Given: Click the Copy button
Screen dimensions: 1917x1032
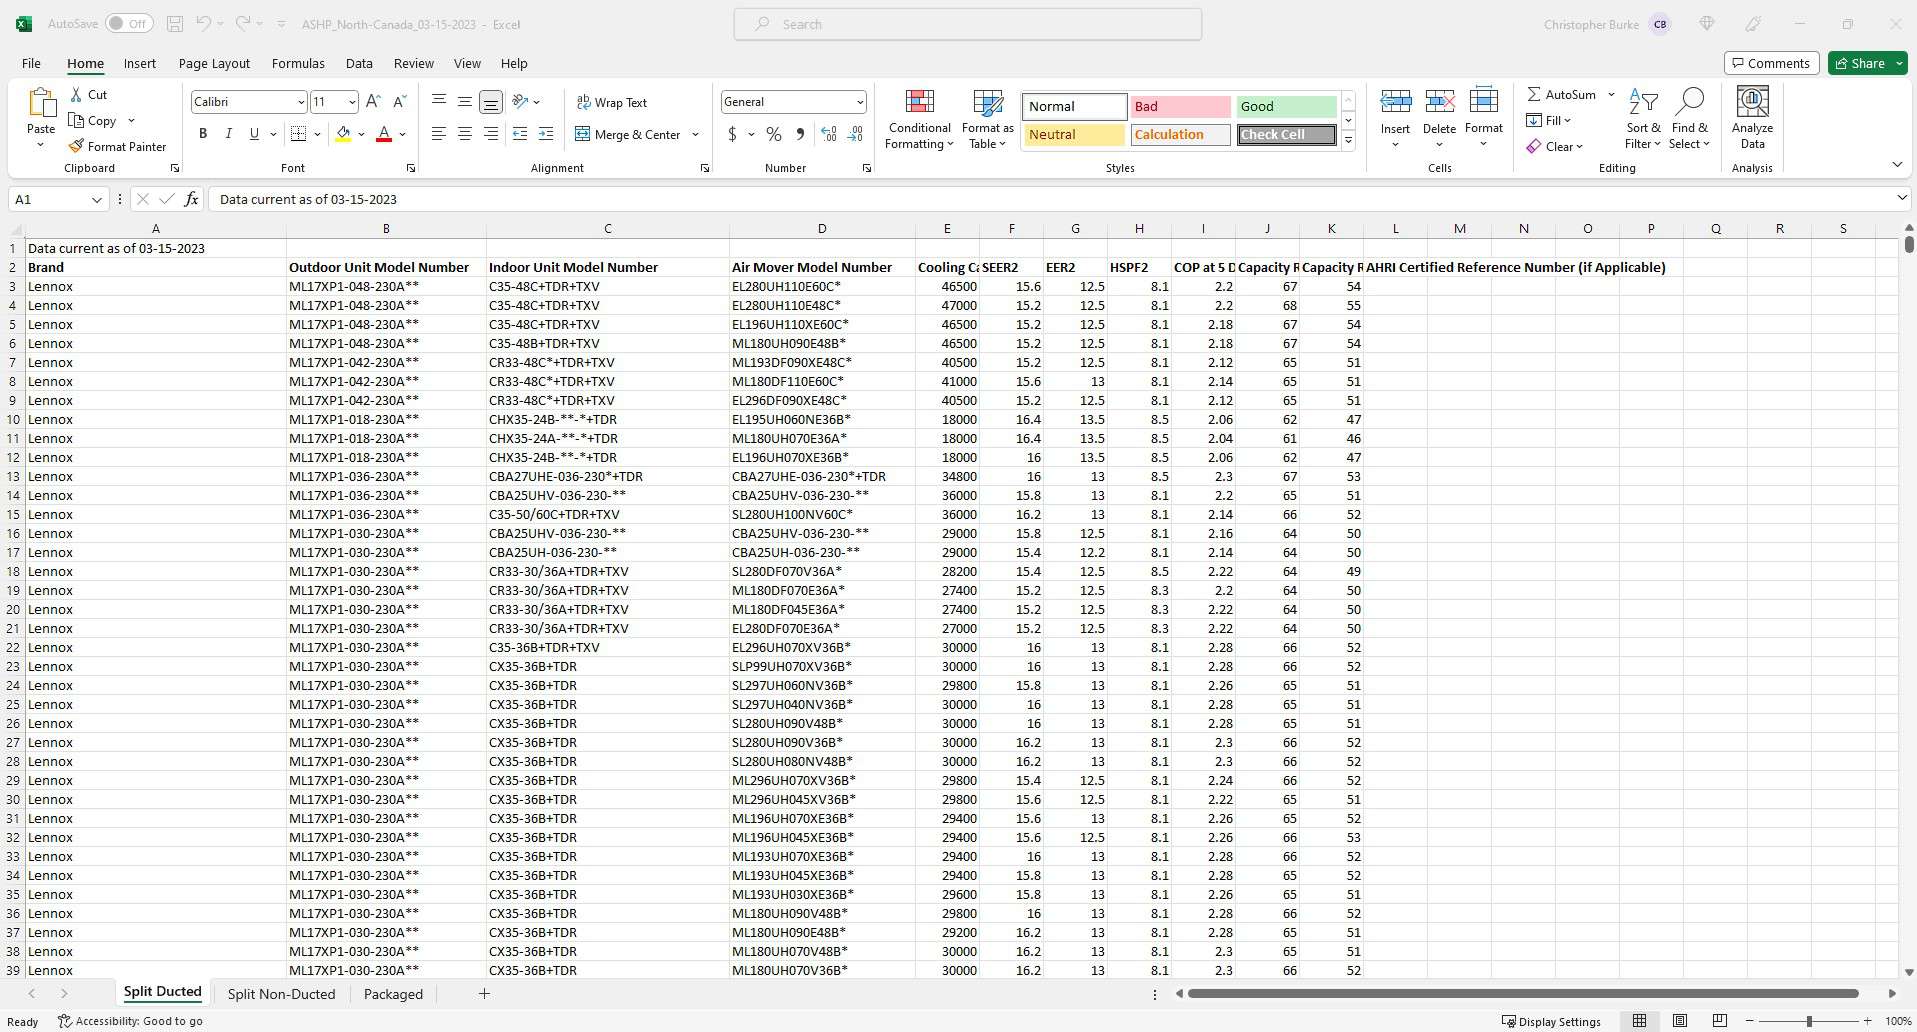Looking at the screenshot, I should click(x=92, y=120).
